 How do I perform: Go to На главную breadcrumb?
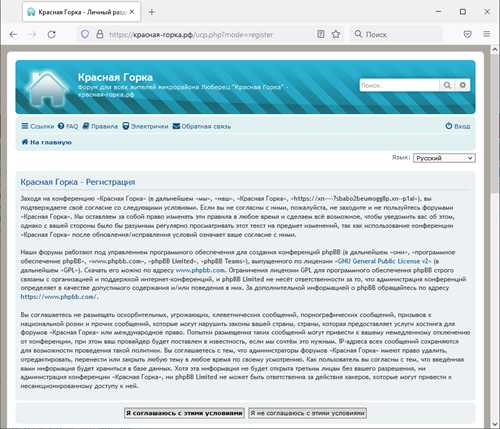pyautogui.click(x=47, y=142)
